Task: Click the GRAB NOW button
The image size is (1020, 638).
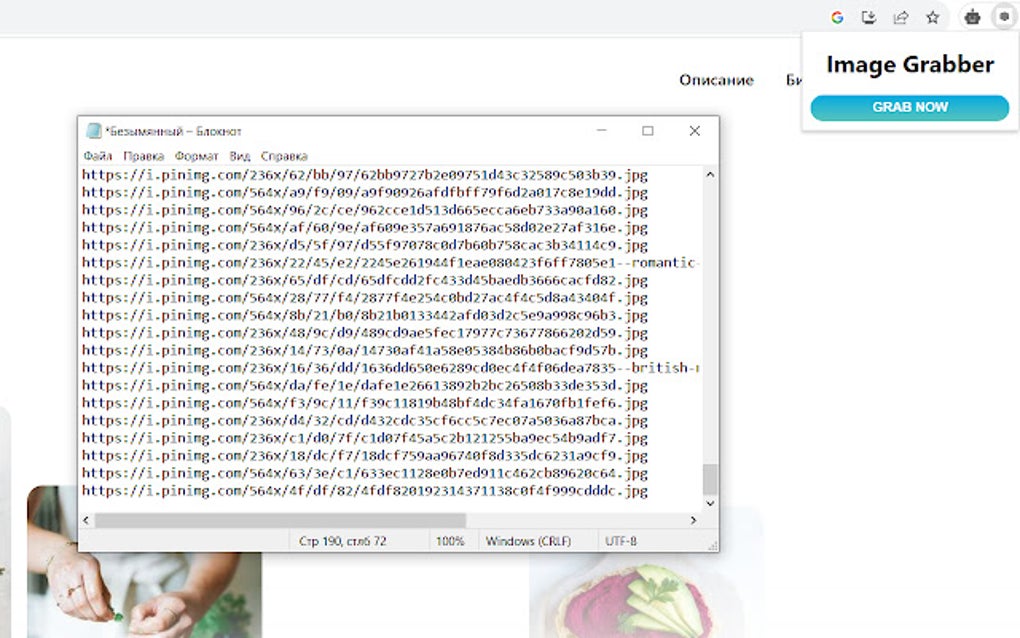Action: click(x=909, y=107)
